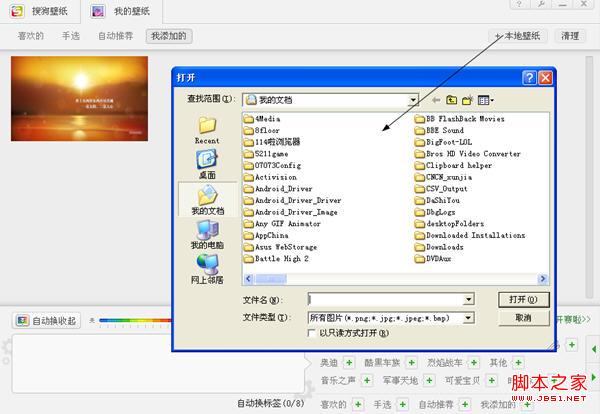Click scroll left arrow in file list
This screenshot has width=600, height=414.
click(248, 279)
